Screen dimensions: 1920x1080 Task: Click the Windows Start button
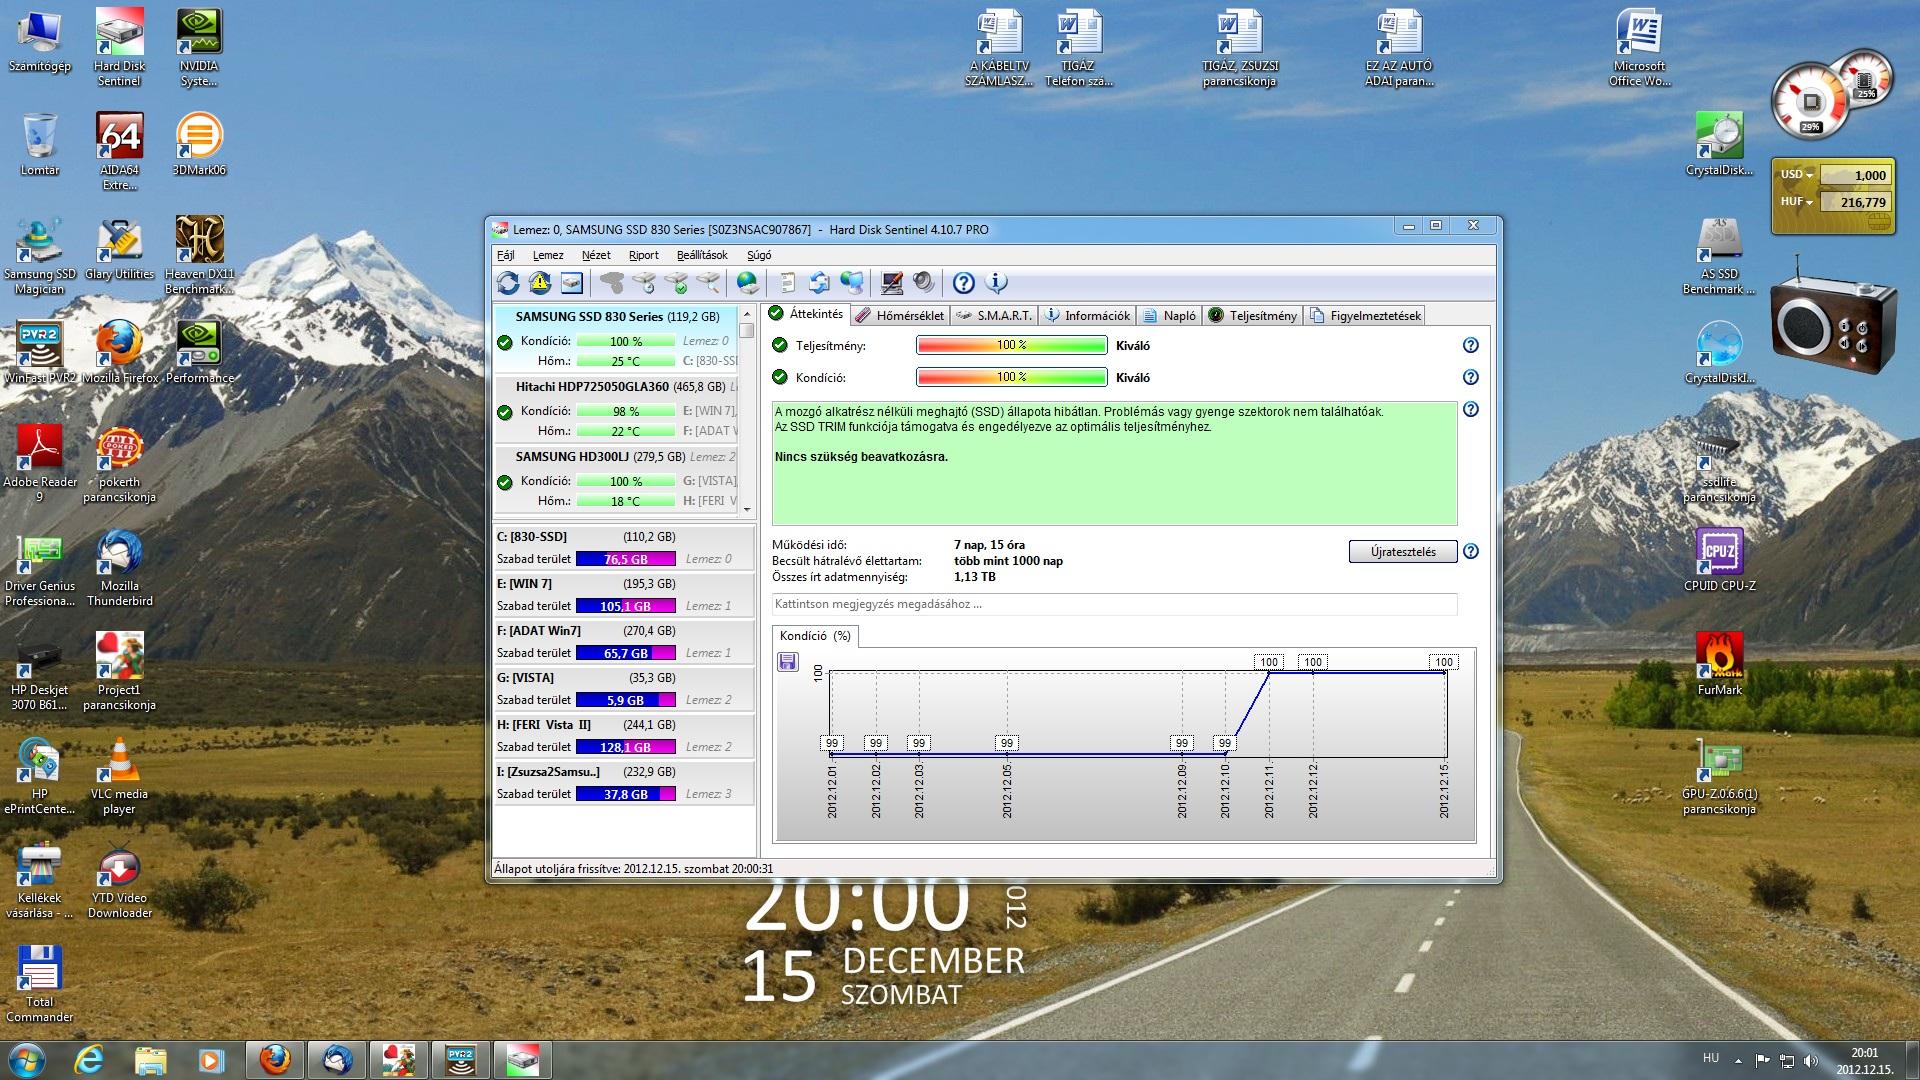[25, 1059]
